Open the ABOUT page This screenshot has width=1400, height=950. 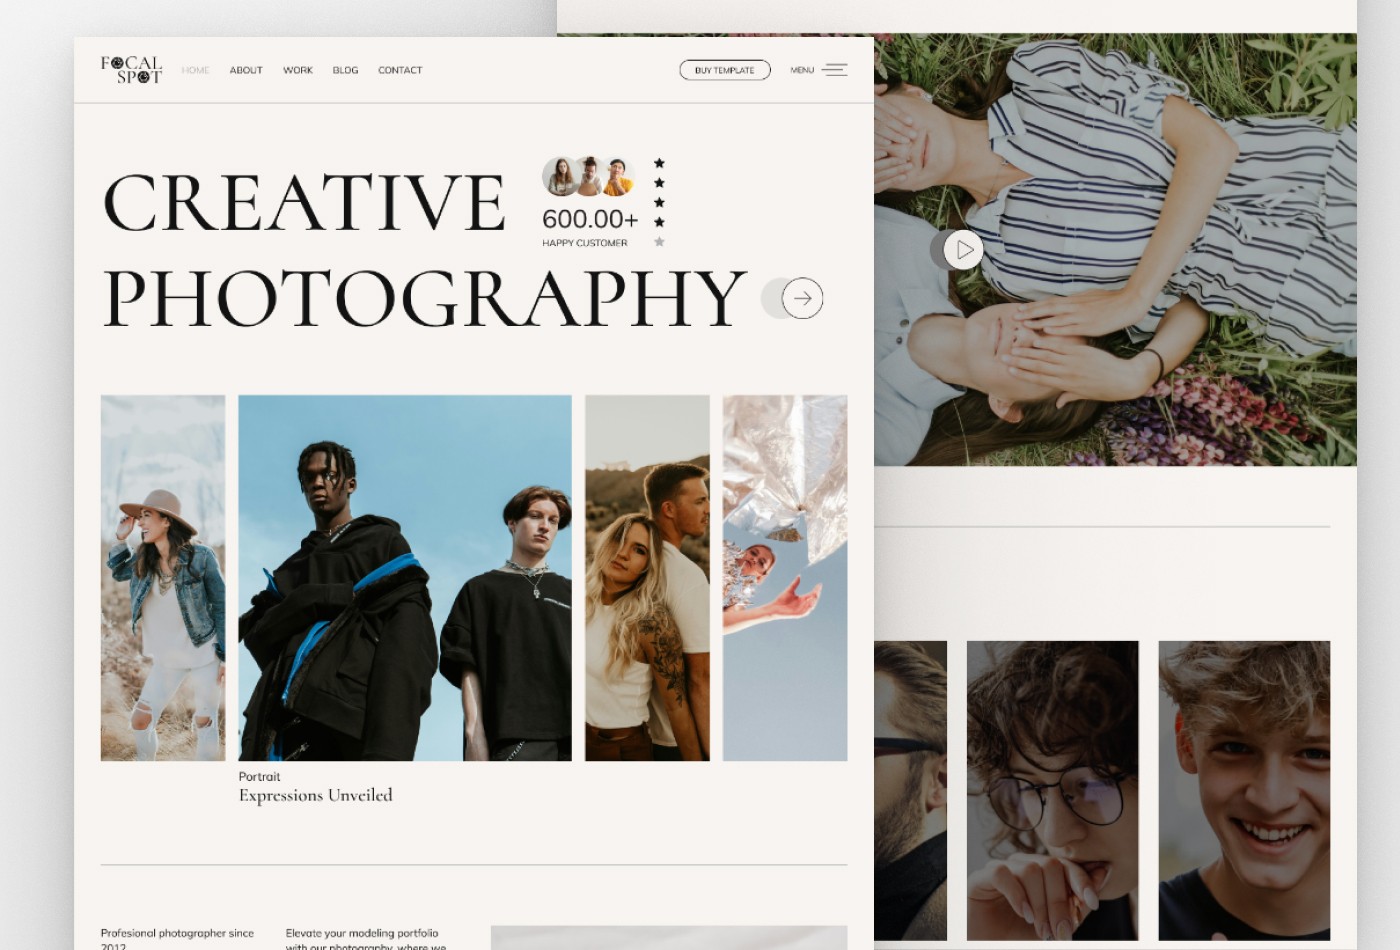pos(246,70)
